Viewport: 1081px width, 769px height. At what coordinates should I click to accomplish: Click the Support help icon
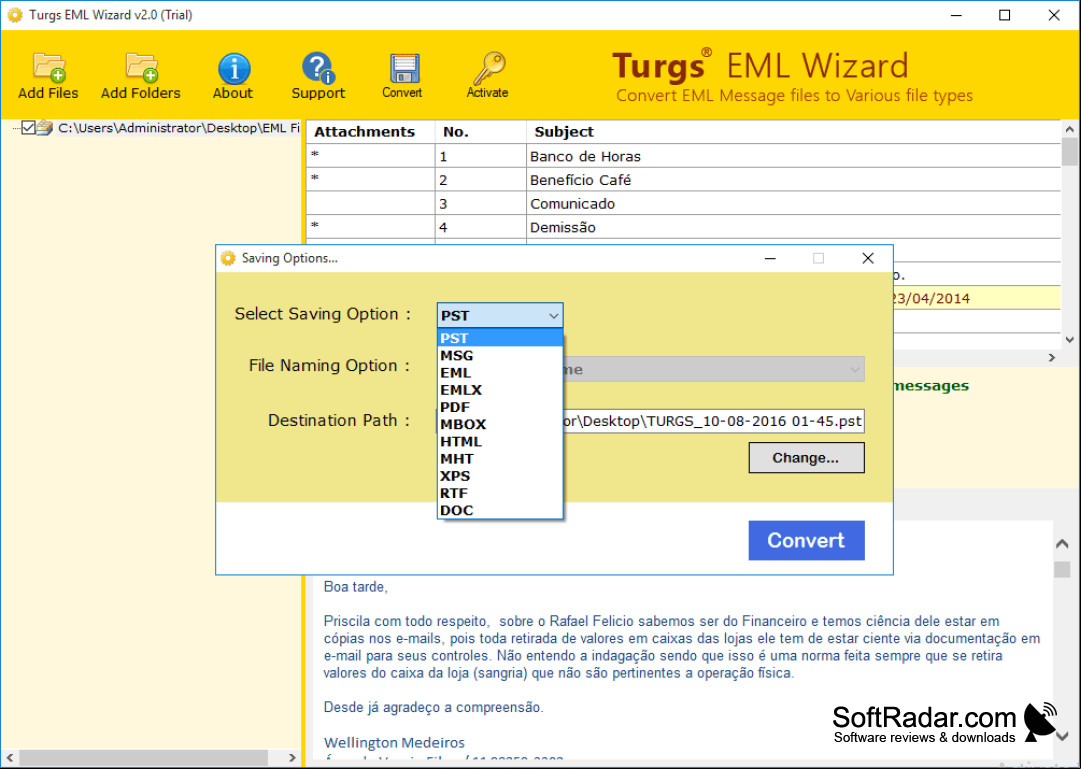click(x=318, y=68)
